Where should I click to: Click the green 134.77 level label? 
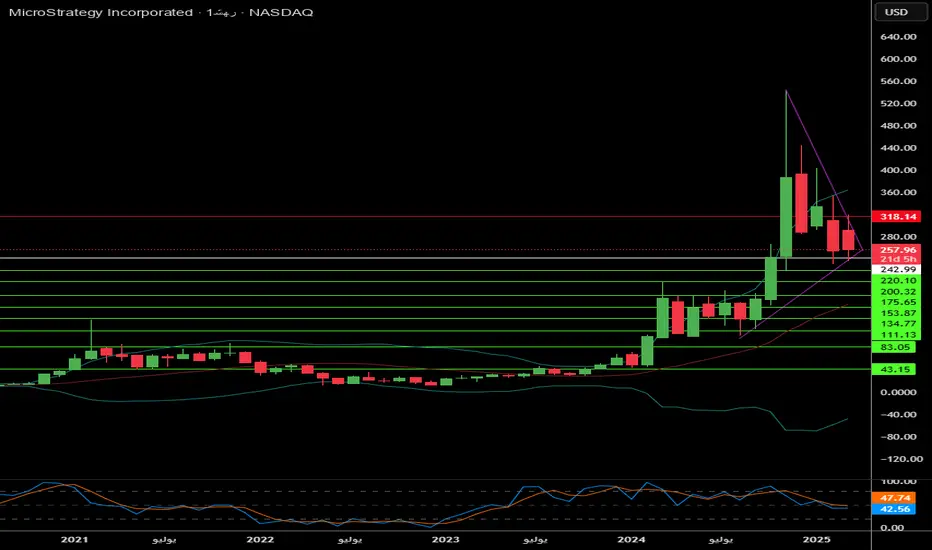(896, 323)
